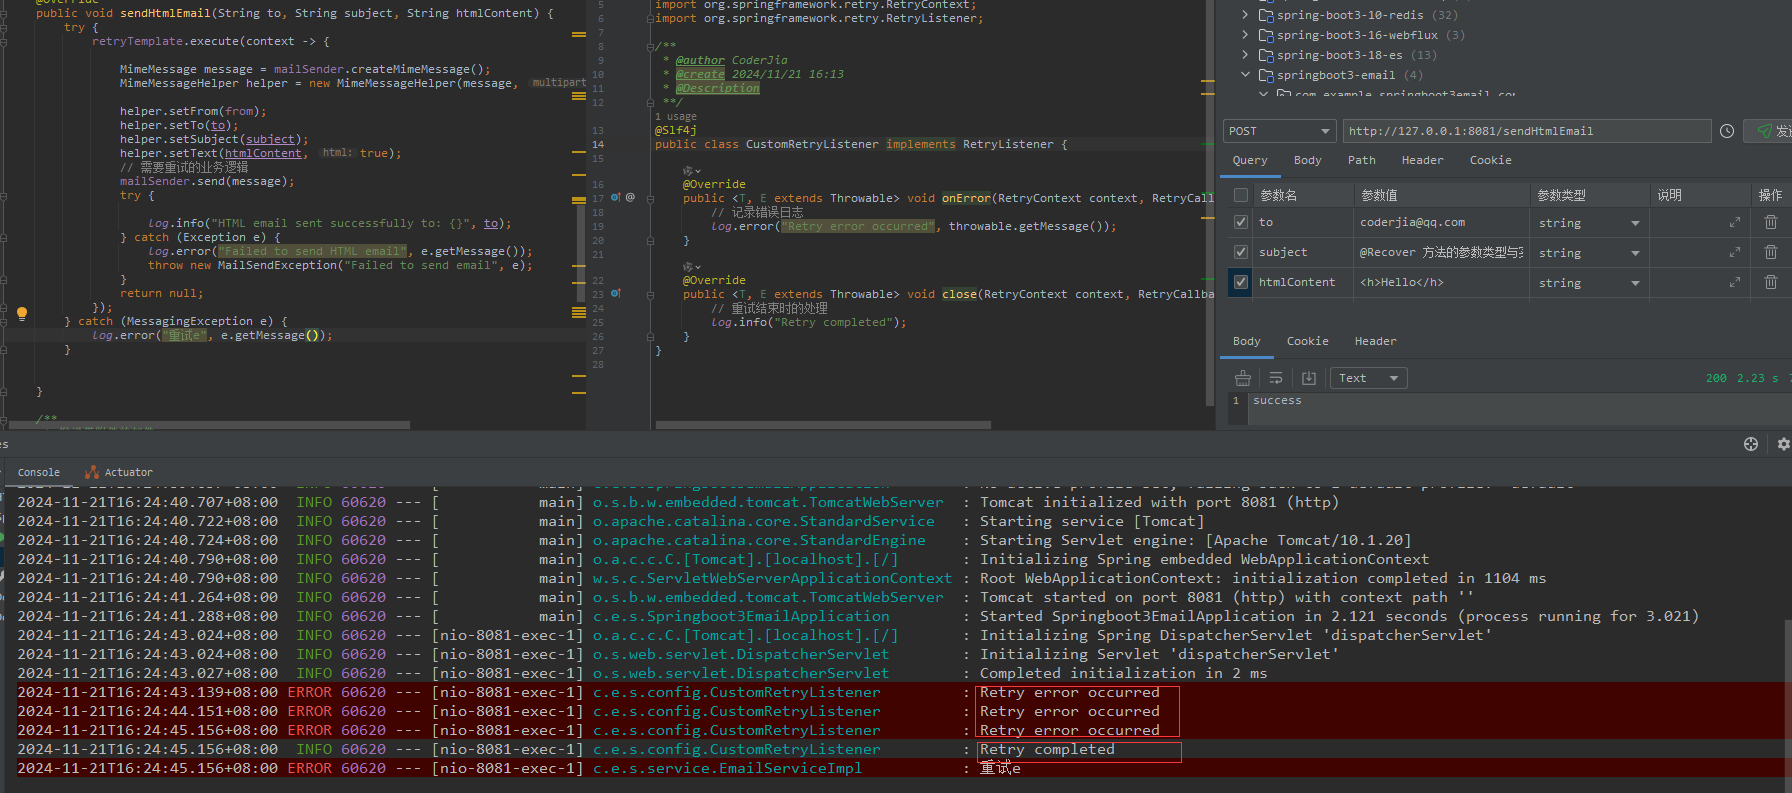Switch to the Cookie request tab
Viewport: 1792px width, 793px height.
coord(1490,160)
